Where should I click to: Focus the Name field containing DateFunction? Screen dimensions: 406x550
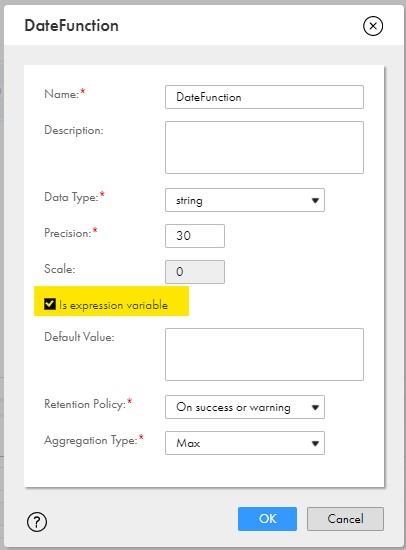click(265, 97)
